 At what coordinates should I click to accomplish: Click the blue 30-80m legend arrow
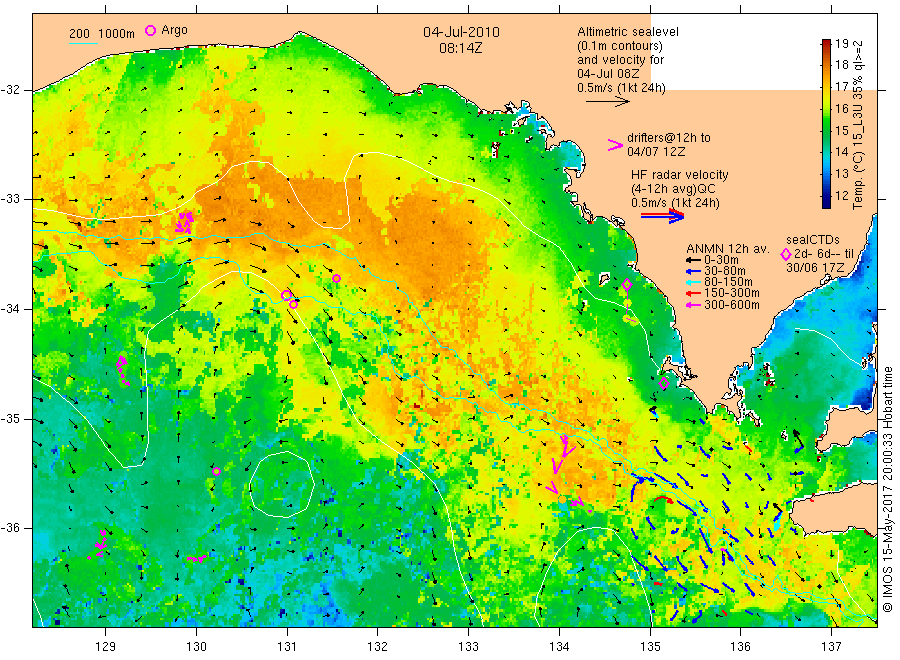point(694,271)
